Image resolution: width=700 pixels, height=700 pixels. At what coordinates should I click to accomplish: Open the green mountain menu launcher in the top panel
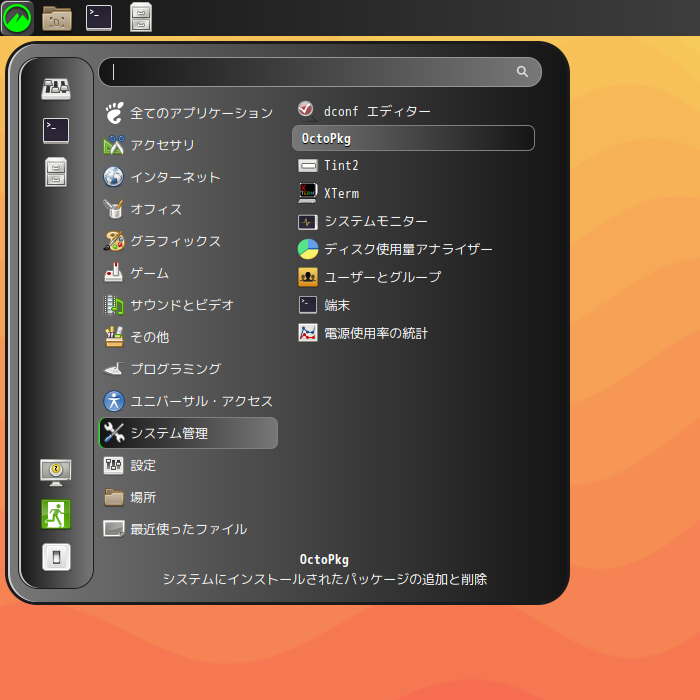click(17, 18)
